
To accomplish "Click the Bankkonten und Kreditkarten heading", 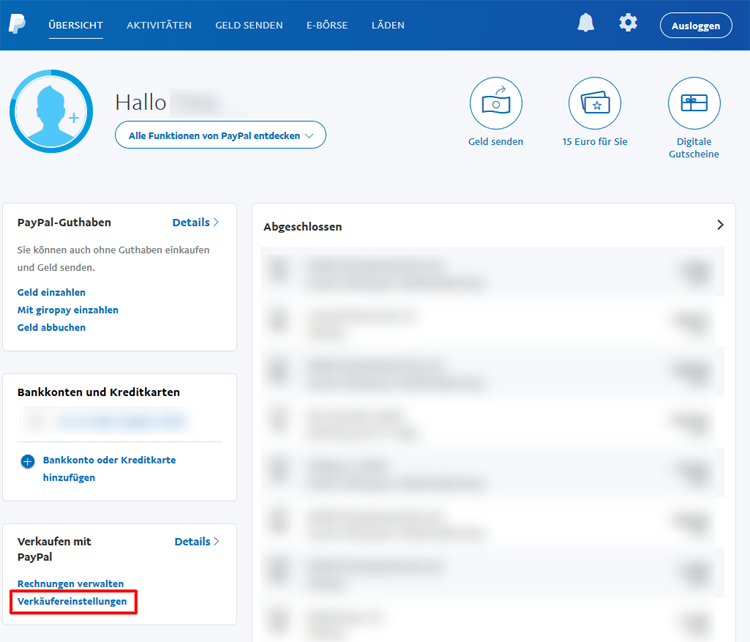I will coord(99,392).
